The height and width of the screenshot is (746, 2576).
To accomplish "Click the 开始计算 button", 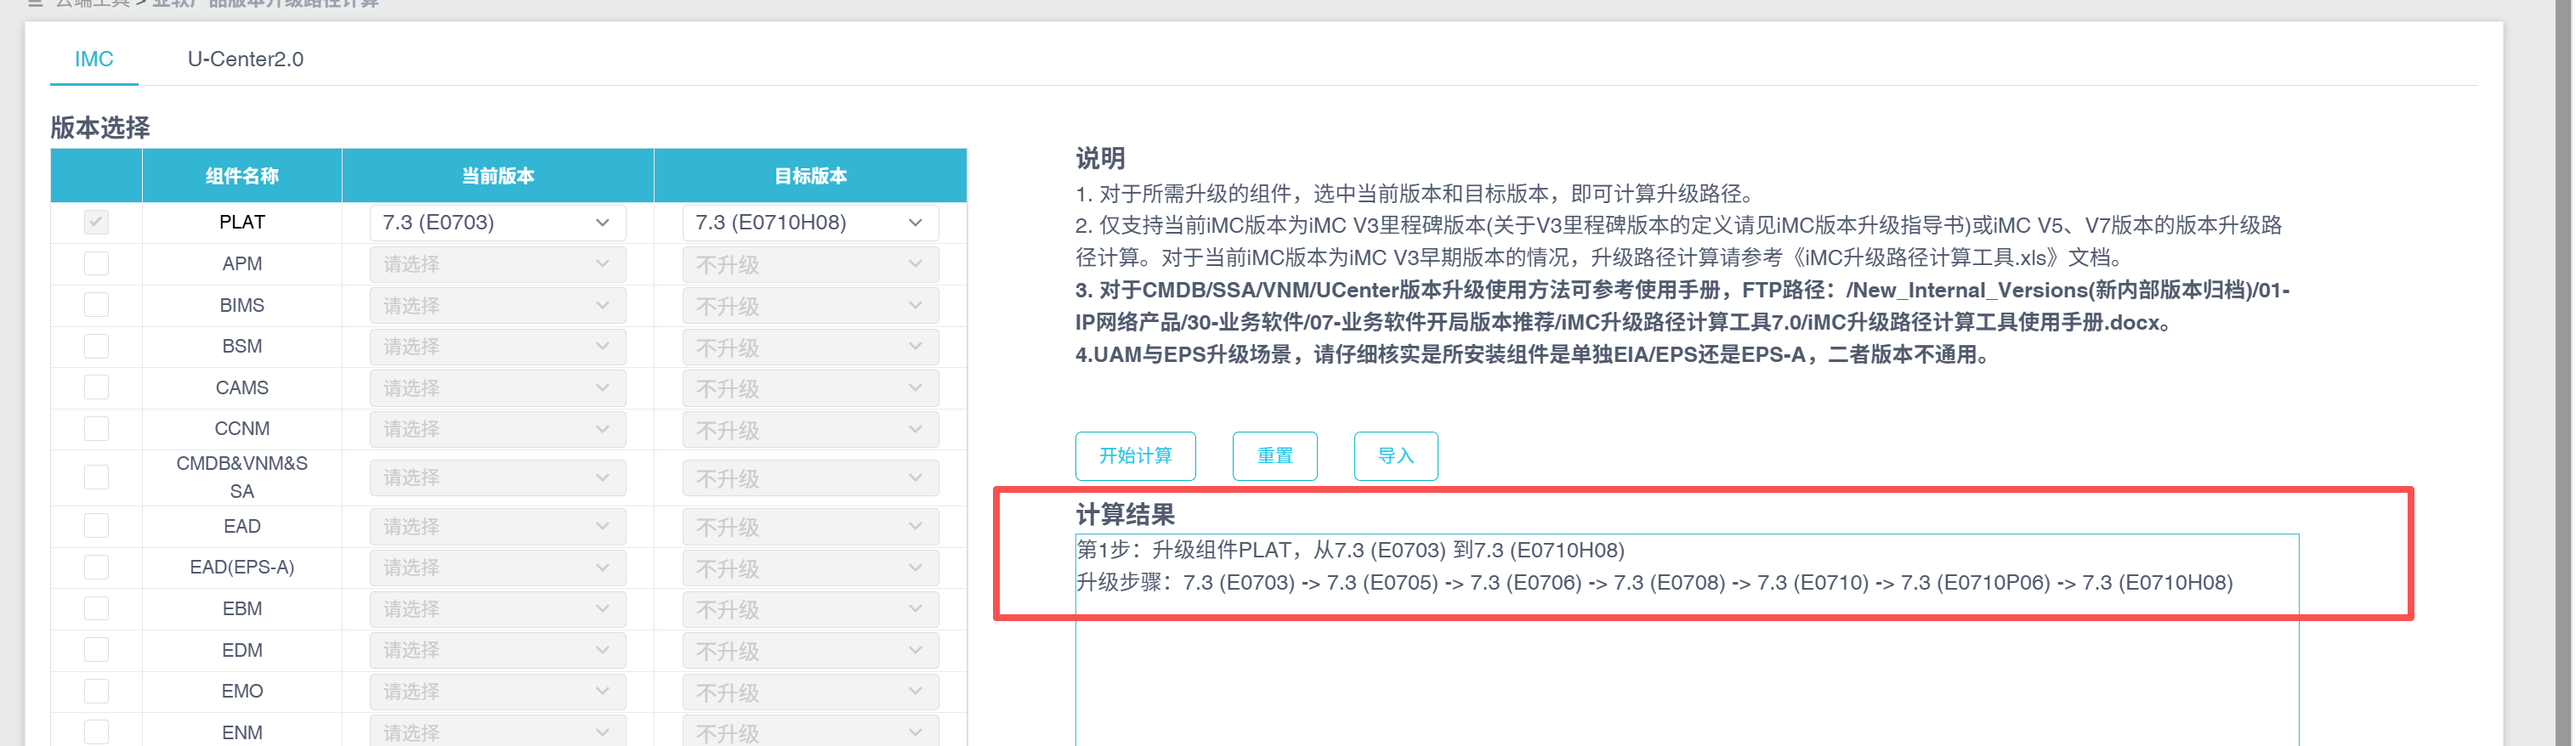I will (x=1135, y=456).
